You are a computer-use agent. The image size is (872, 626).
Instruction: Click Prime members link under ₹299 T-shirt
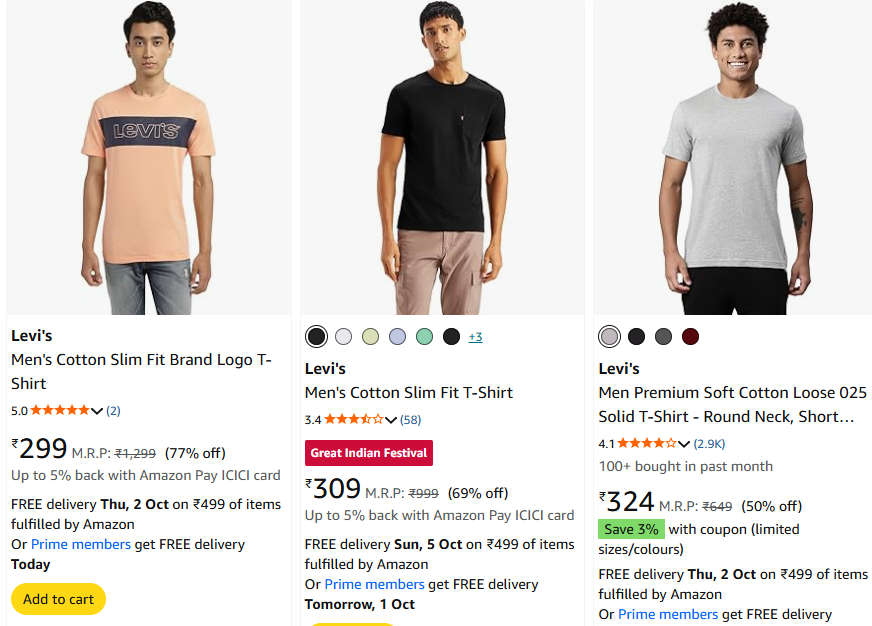[81, 545]
